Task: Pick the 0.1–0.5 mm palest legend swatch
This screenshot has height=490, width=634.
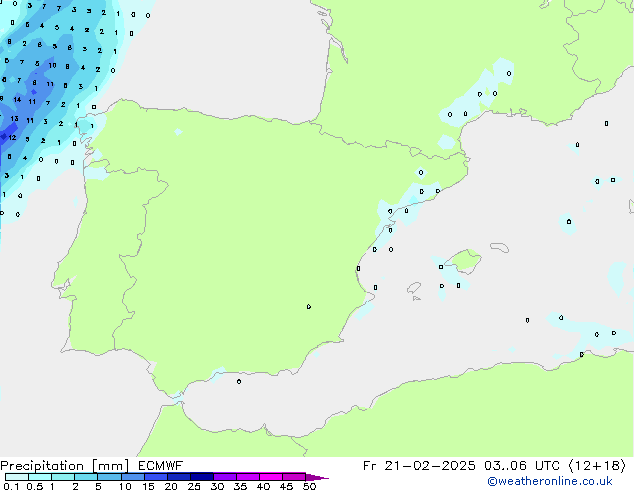Action: pyautogui.click(x=17, y=477)
